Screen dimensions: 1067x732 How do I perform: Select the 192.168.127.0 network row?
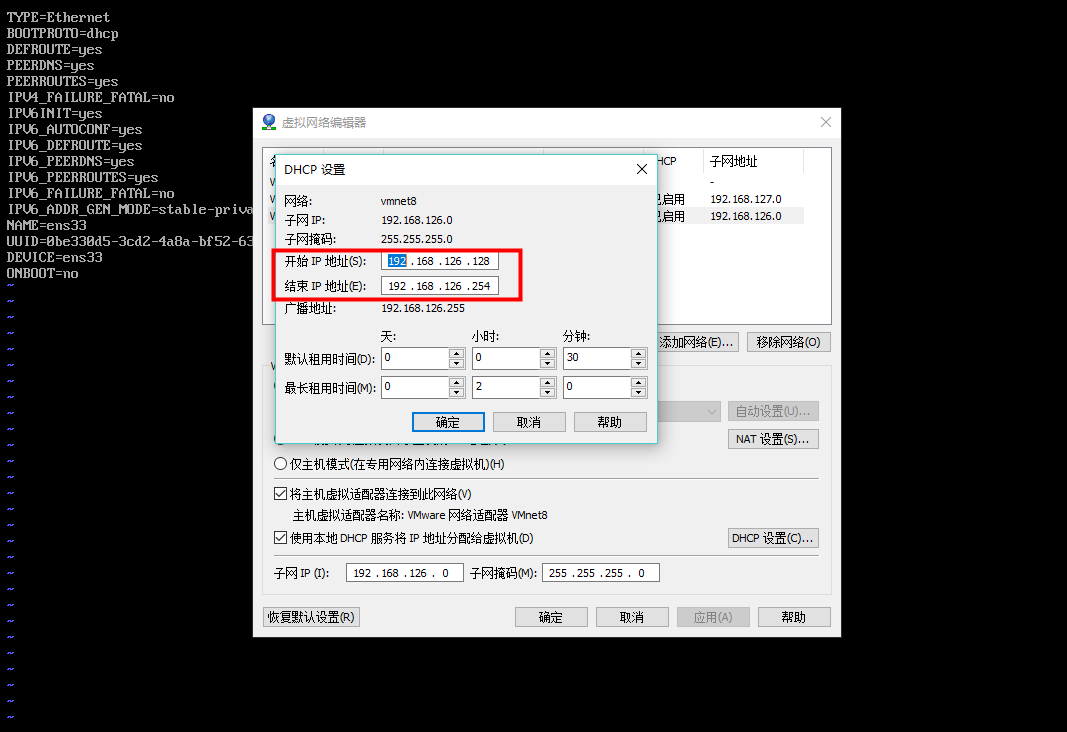pos(731,199)
